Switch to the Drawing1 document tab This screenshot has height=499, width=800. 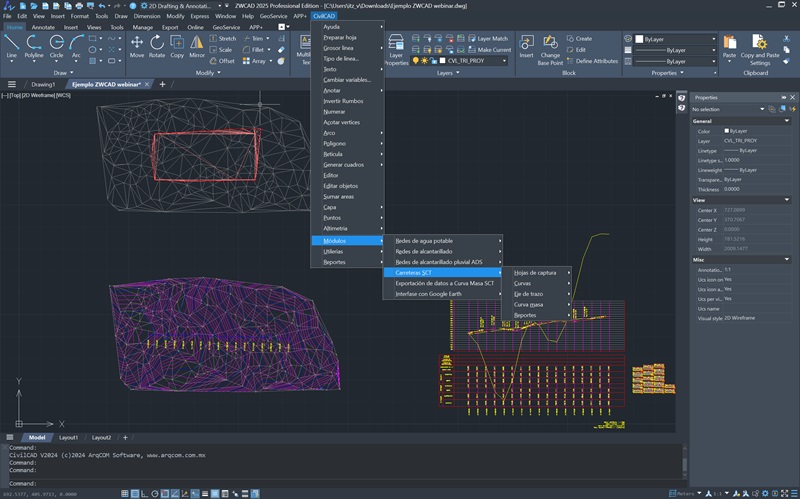pos(43,84)
